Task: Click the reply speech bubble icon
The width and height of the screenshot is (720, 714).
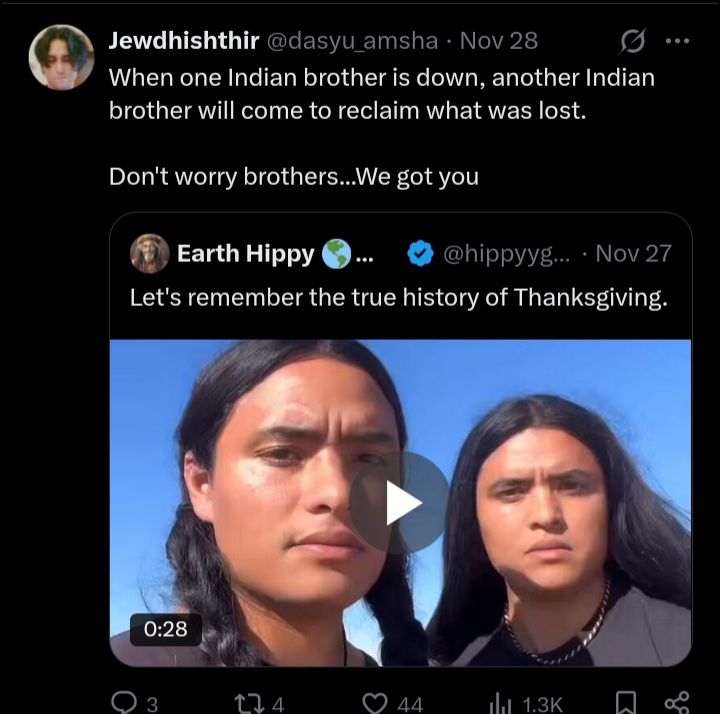Action: (x=125, y=702)
